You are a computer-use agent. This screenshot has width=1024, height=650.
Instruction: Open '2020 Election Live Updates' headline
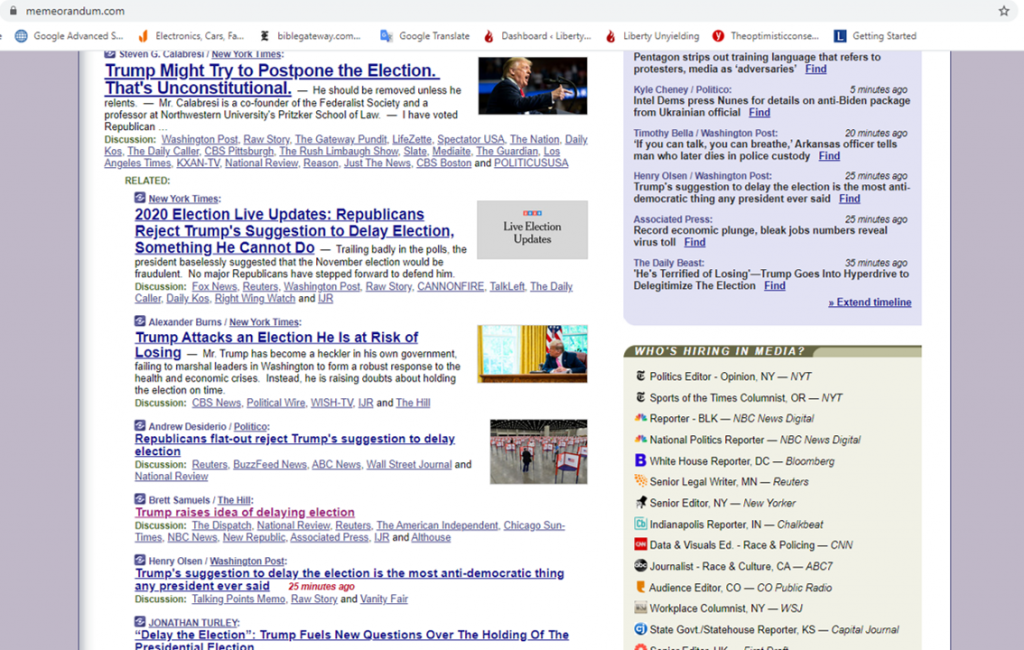[x=295, y=231]
